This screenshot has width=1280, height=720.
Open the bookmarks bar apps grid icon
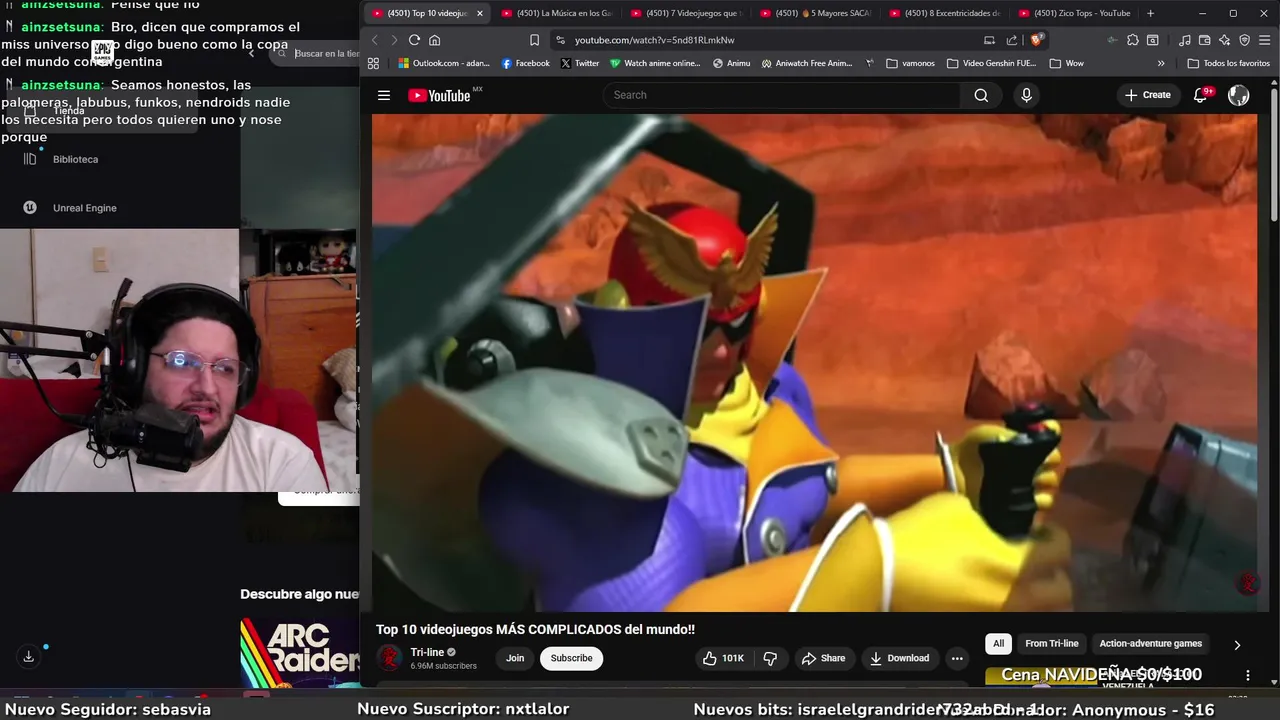pos(373,63)
